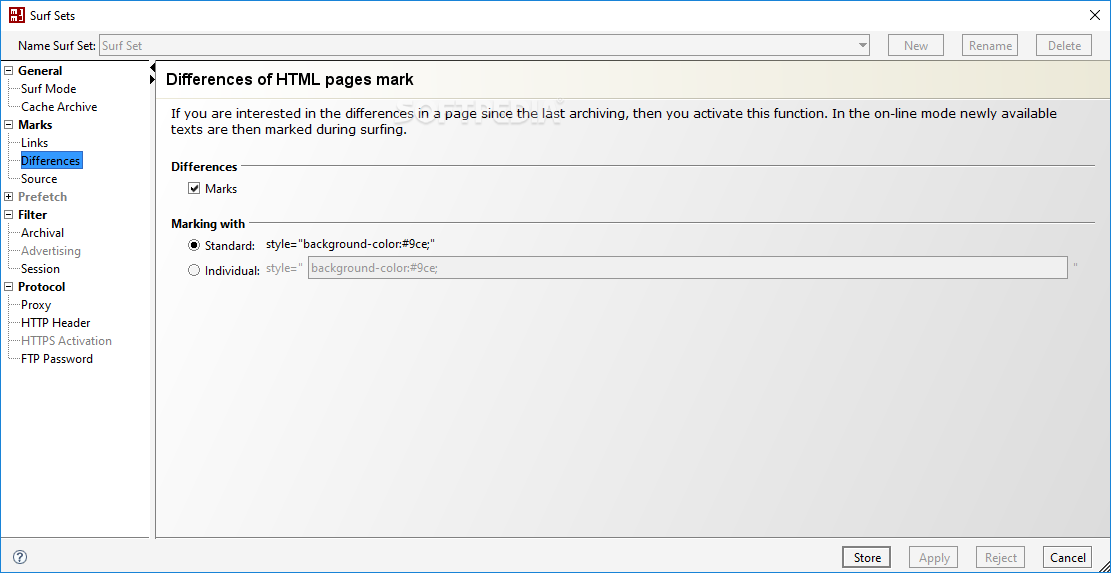Click the Rename button

coord(990,45)
